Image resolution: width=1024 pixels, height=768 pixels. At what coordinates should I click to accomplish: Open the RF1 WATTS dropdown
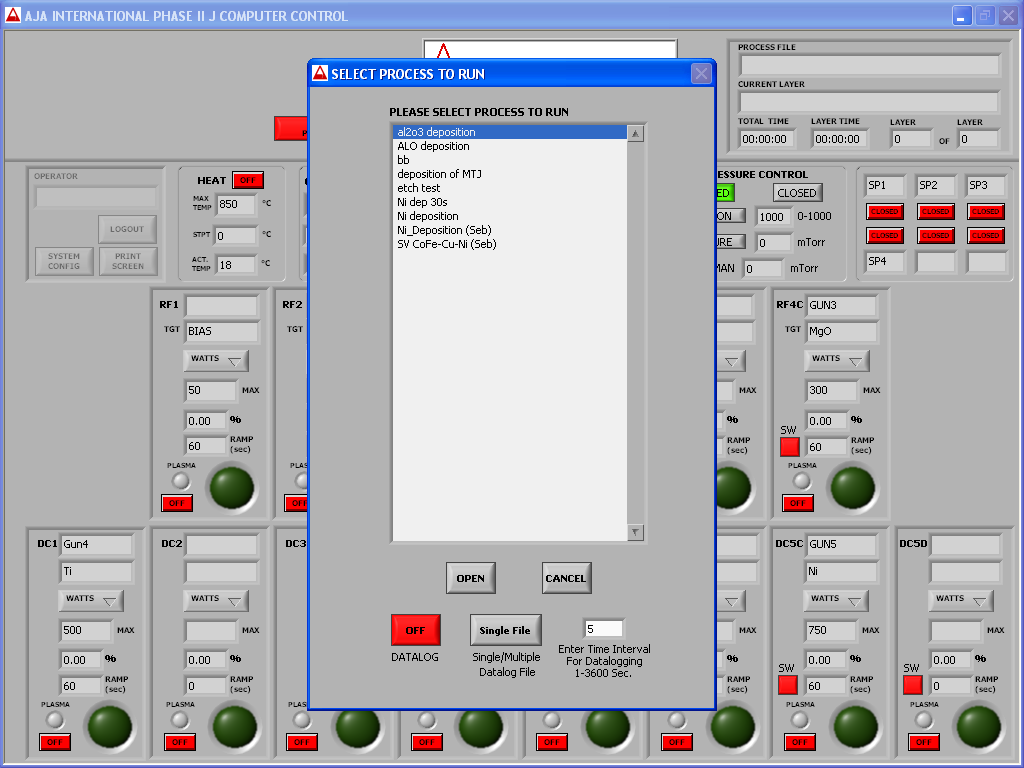tap(215, 359)
